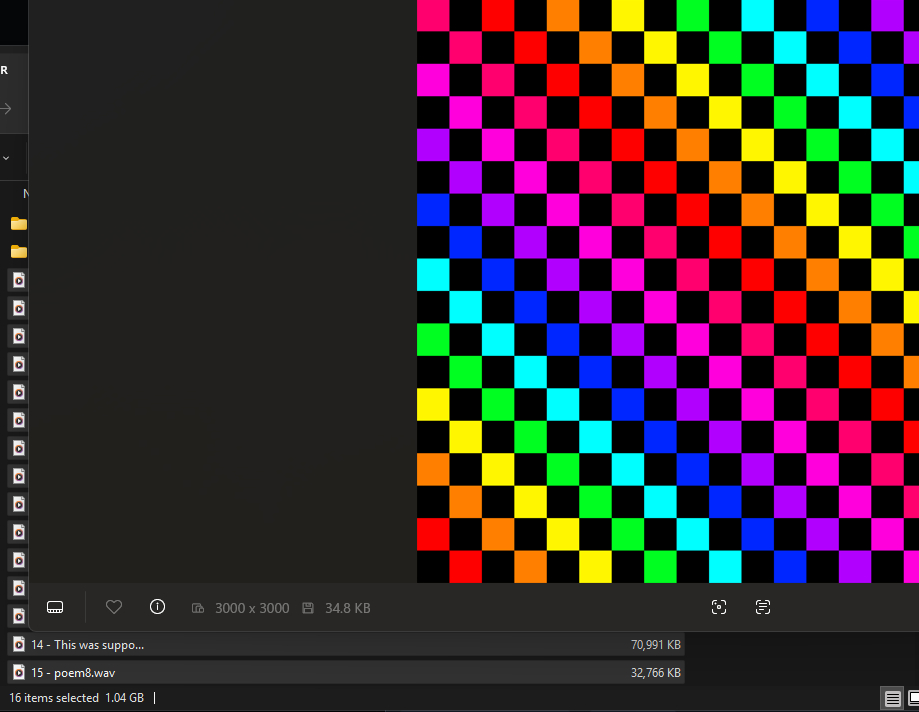The image size is (919, 712).
Task: Click the rainbow checkerboard image
Action: (x=667, y=290)
